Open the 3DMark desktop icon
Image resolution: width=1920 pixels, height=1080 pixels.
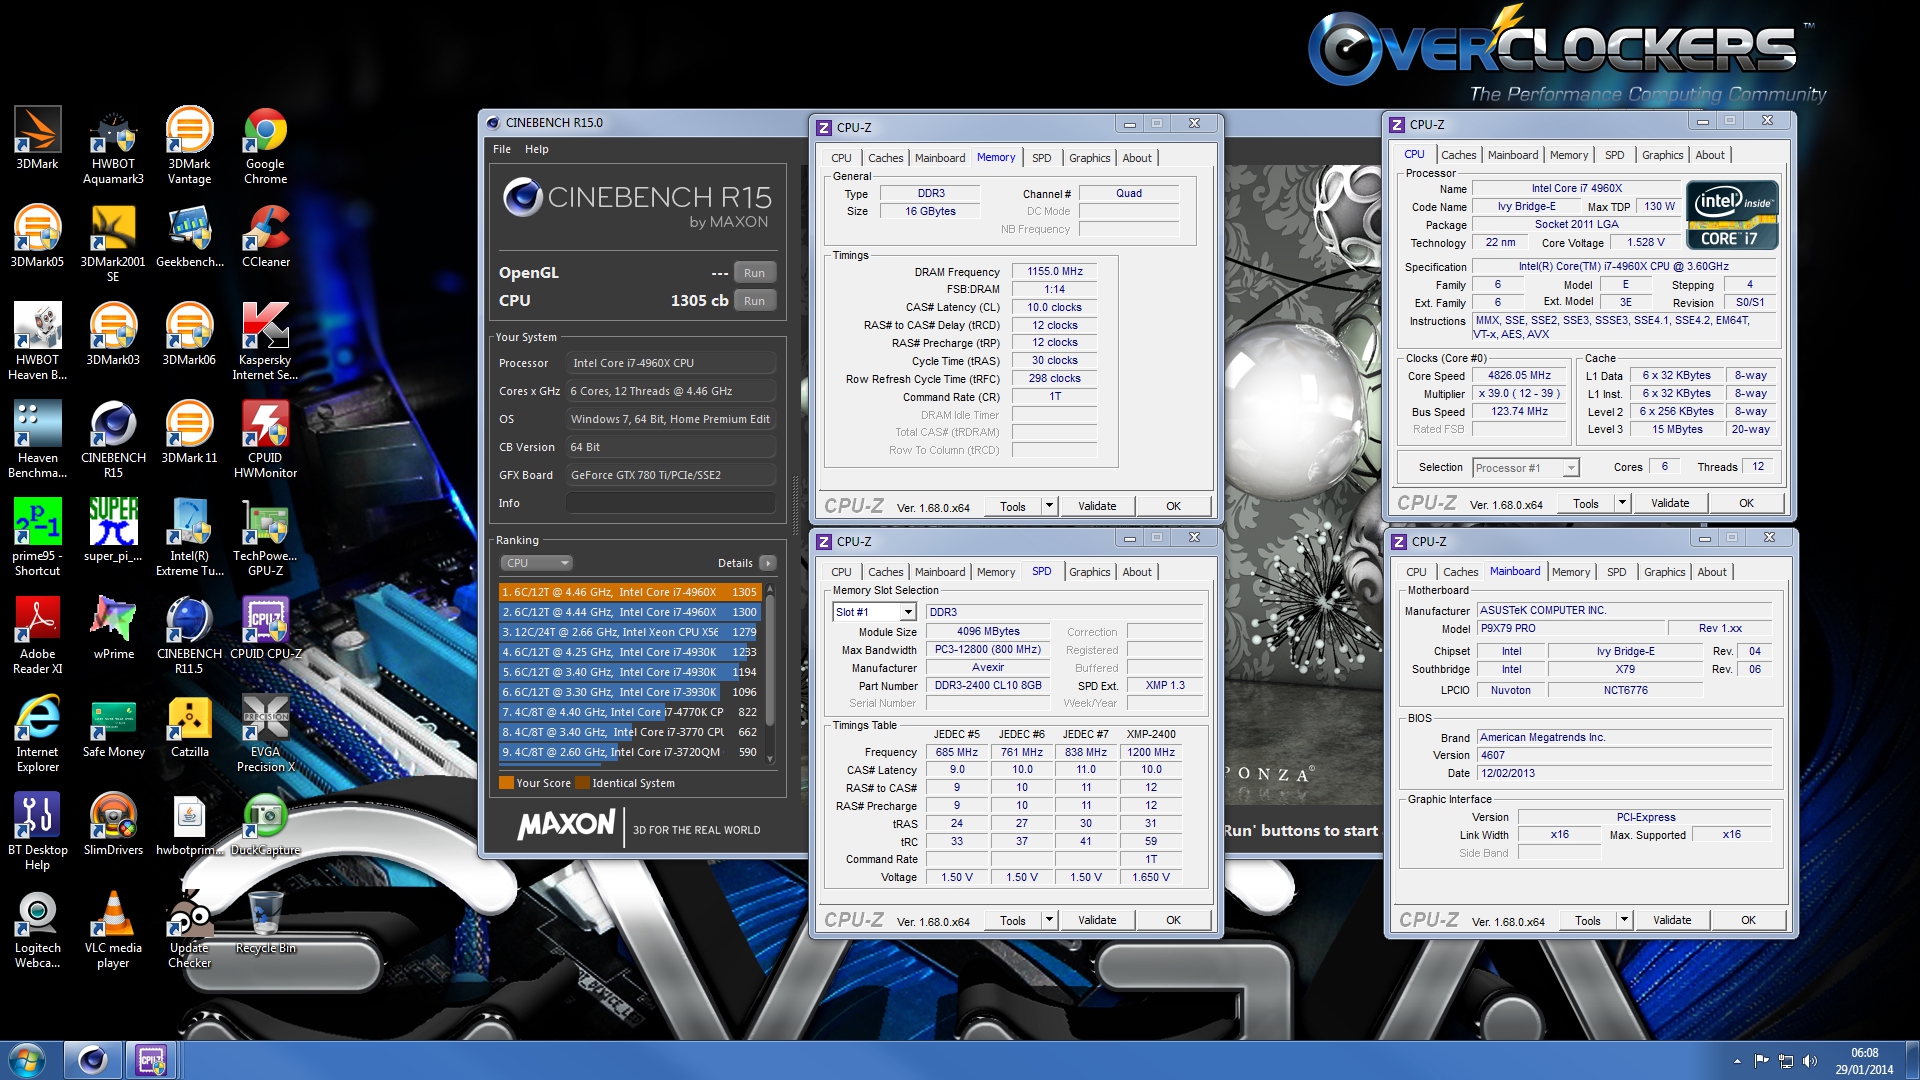(37, 139)
